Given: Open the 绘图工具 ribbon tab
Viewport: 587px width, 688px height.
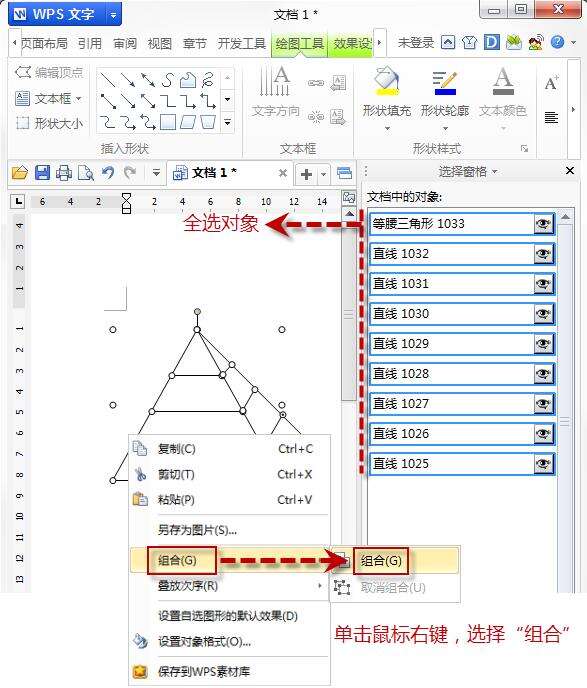Looking at the screenshot, I should point(299,43).
